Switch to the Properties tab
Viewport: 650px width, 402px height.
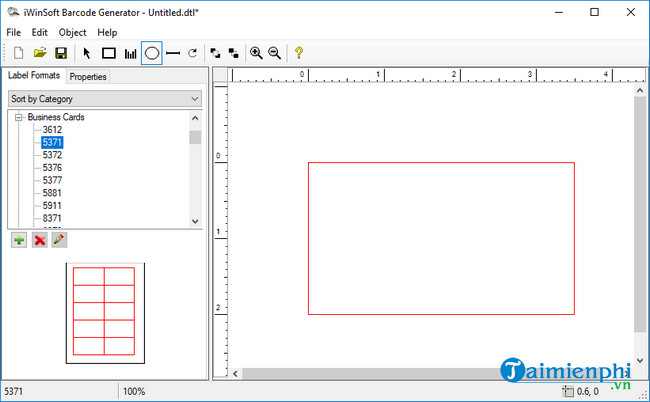pos(88,77)
